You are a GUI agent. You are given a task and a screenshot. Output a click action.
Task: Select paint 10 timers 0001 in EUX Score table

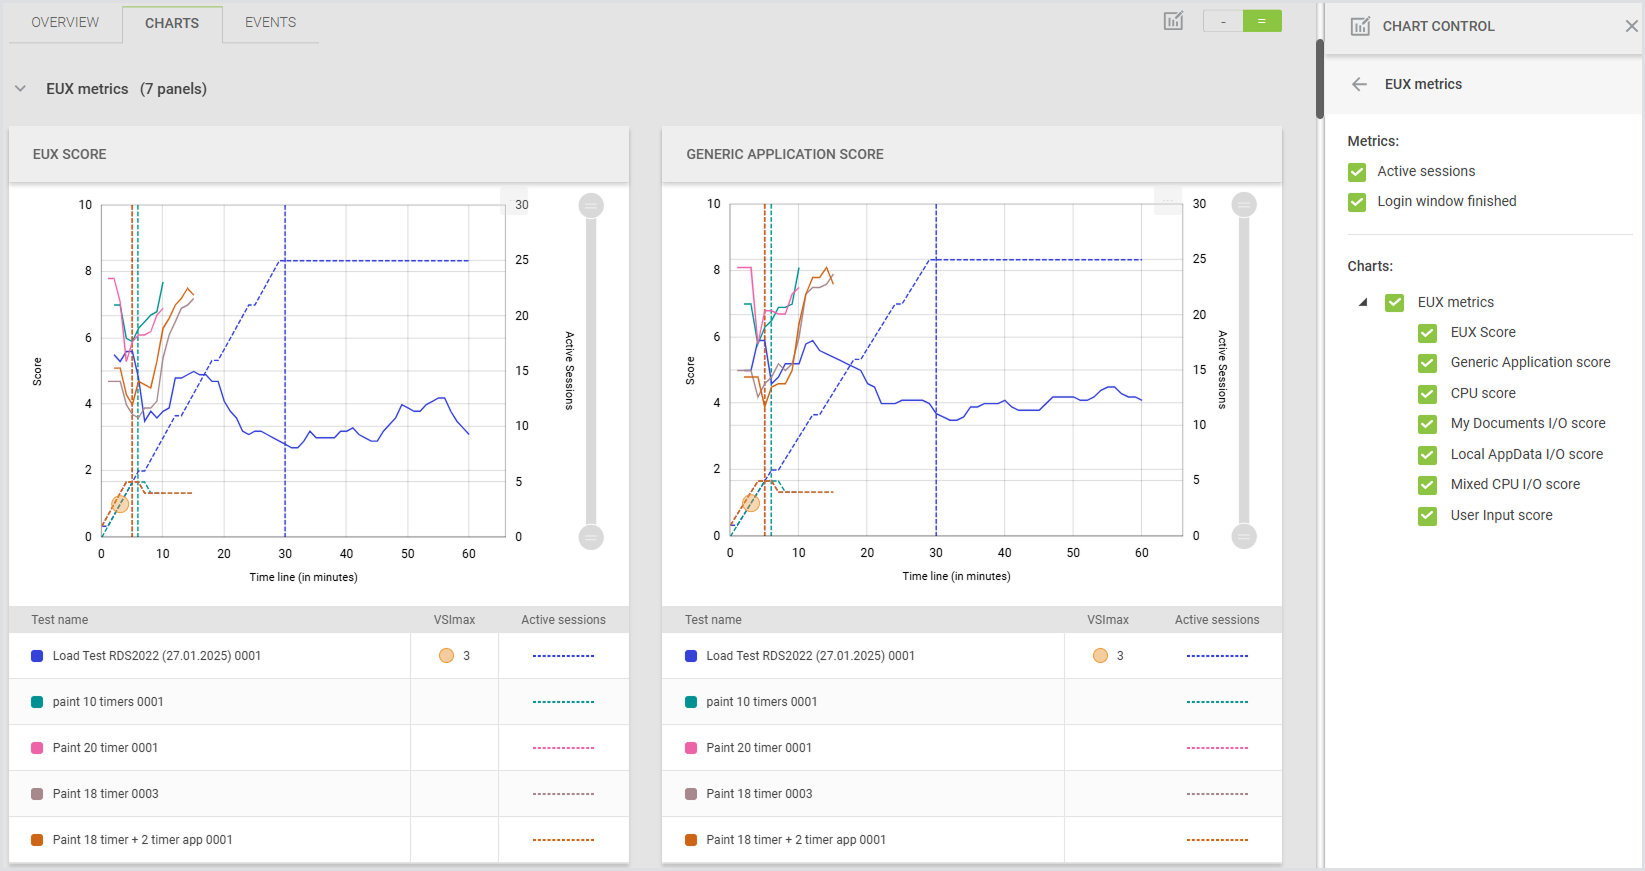pos(108,702)
